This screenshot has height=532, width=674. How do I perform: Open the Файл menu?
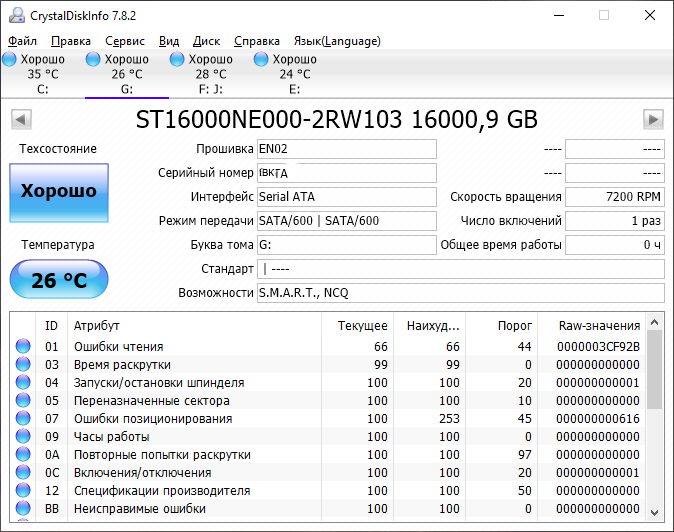[x=22, y=41]
